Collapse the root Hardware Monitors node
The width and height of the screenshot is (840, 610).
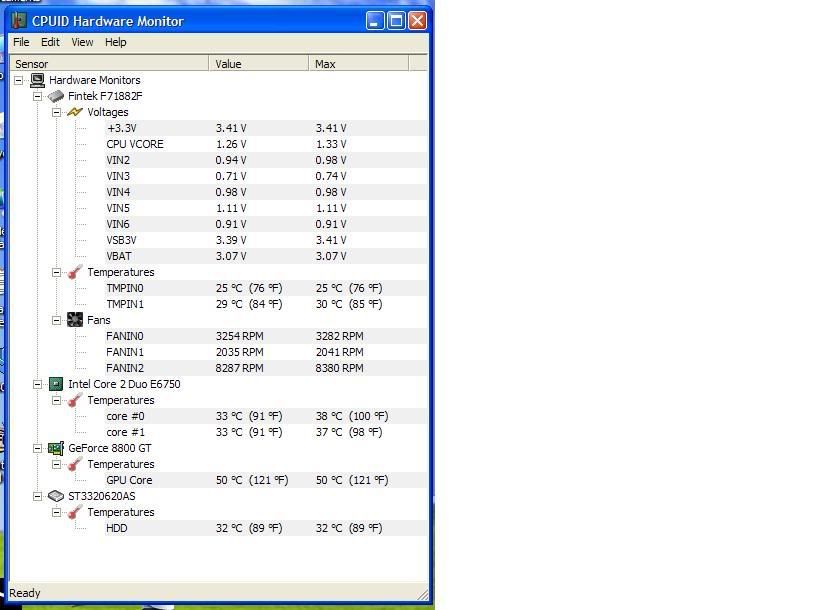tap(19, 80)
